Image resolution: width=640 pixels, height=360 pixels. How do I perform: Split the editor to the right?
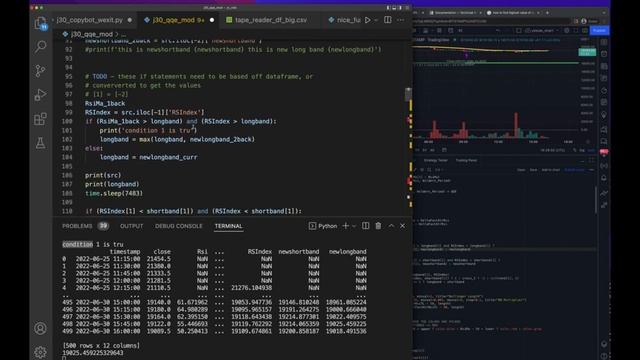pos(387,20)
